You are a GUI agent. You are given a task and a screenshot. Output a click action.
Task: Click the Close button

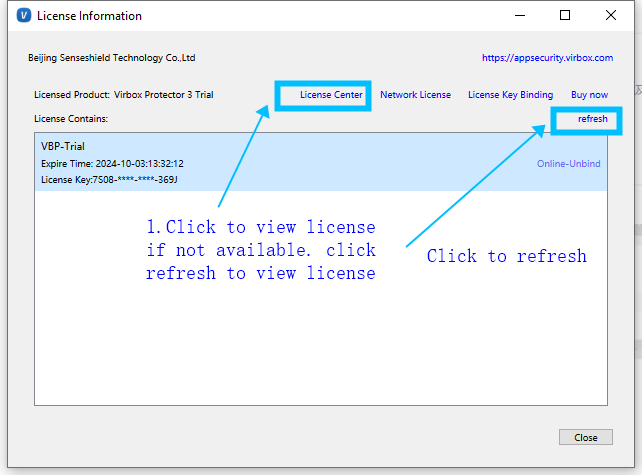pos(585,437)
